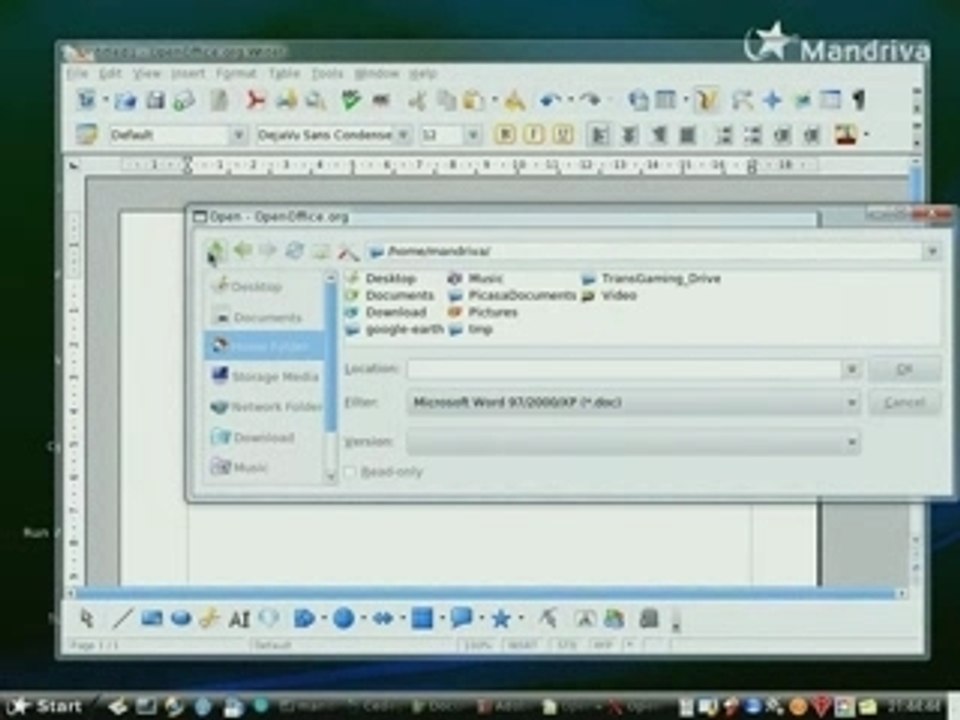
Task: Click the Undo arrow icon
Action: click(x=551, y=100)
